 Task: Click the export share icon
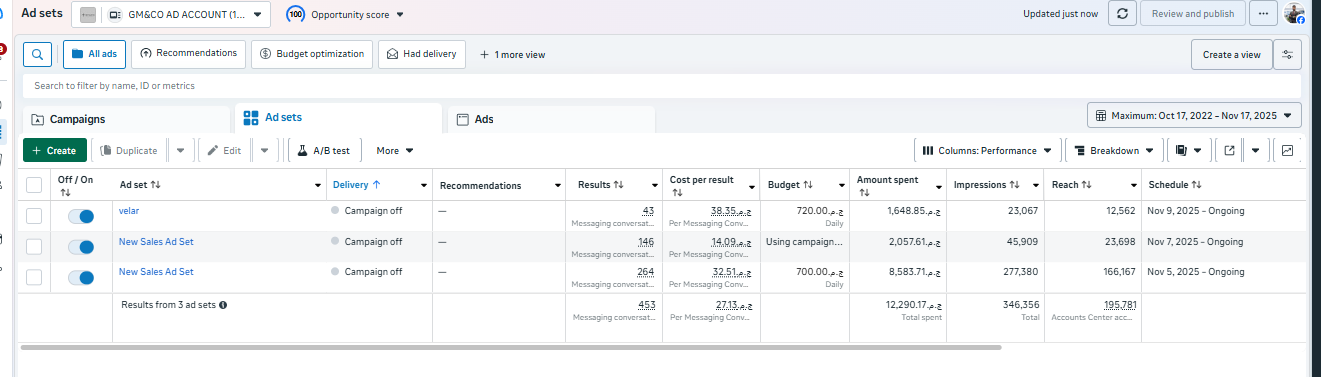(x=1230, y=151)
